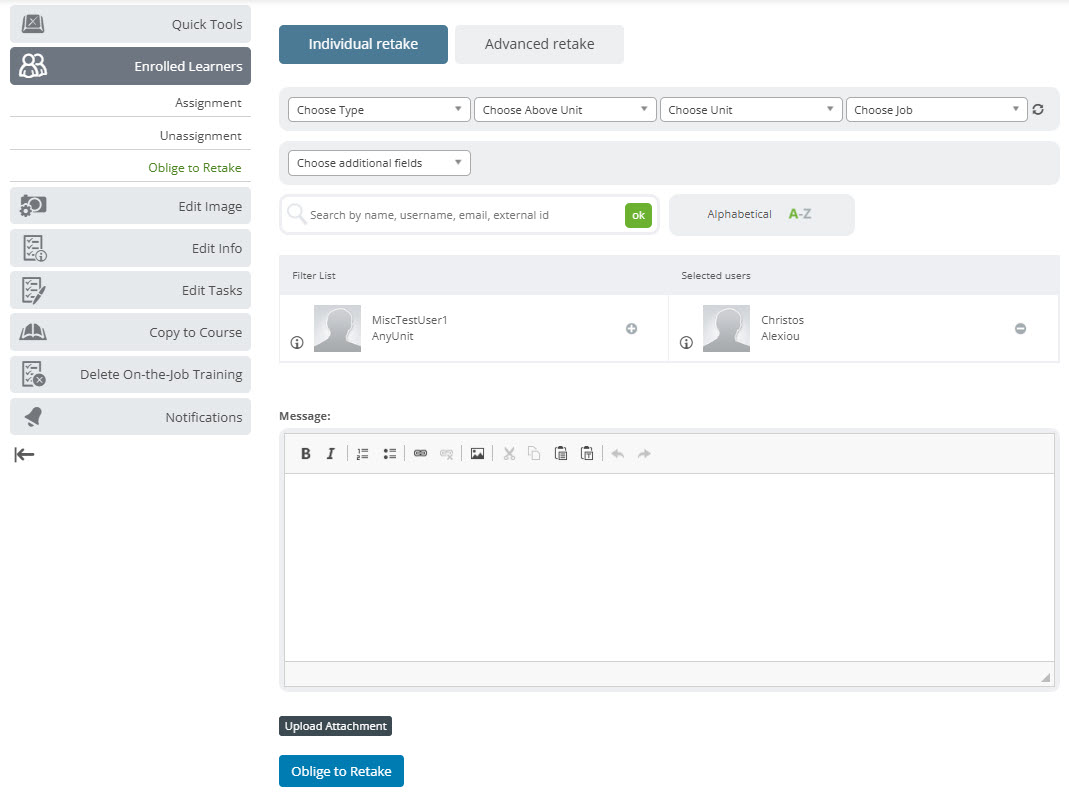The width and height of the screenshot is (1069, 793).
Task: Click the unlink icon in editor
Action: 447,453
